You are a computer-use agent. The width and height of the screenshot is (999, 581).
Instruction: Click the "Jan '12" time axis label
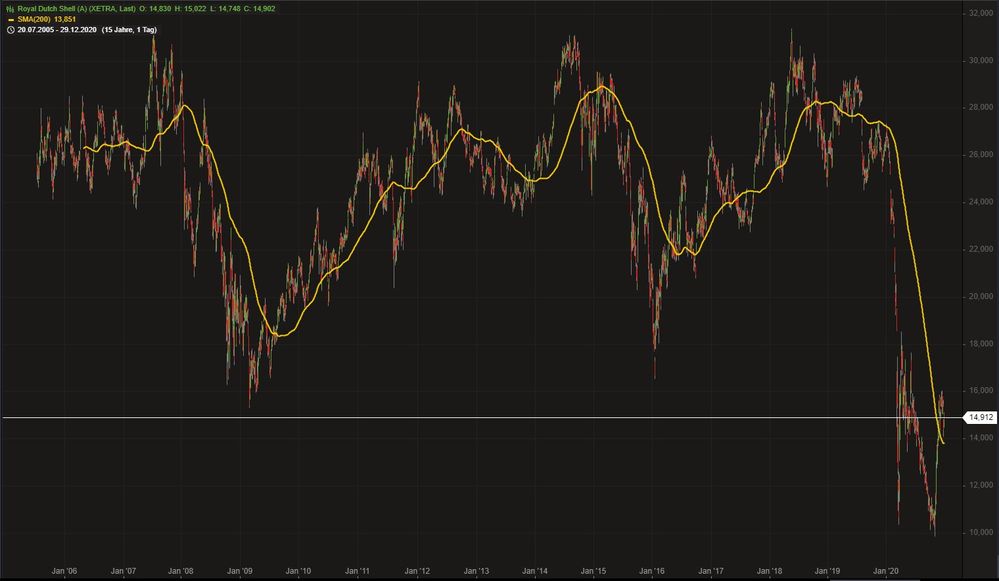(x=417, y=571)
